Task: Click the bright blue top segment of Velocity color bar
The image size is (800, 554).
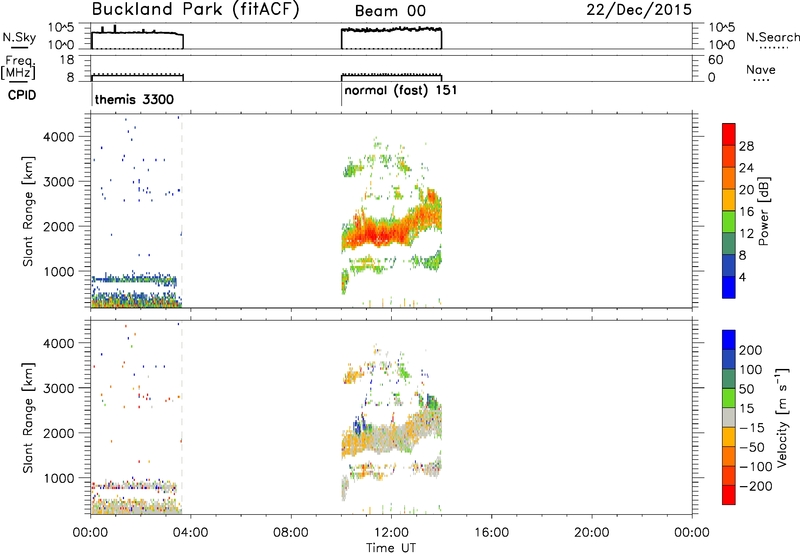Action: pos(729,340)
